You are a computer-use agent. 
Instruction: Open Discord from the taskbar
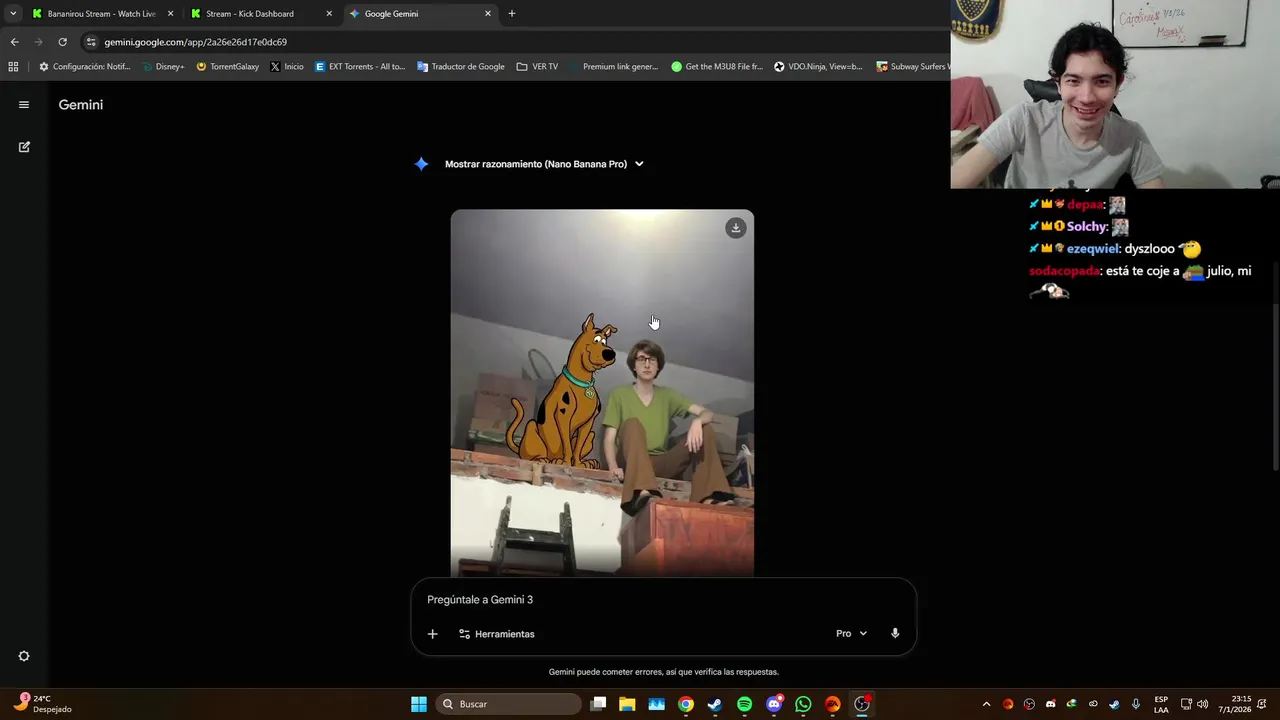[x=774, y=704]
